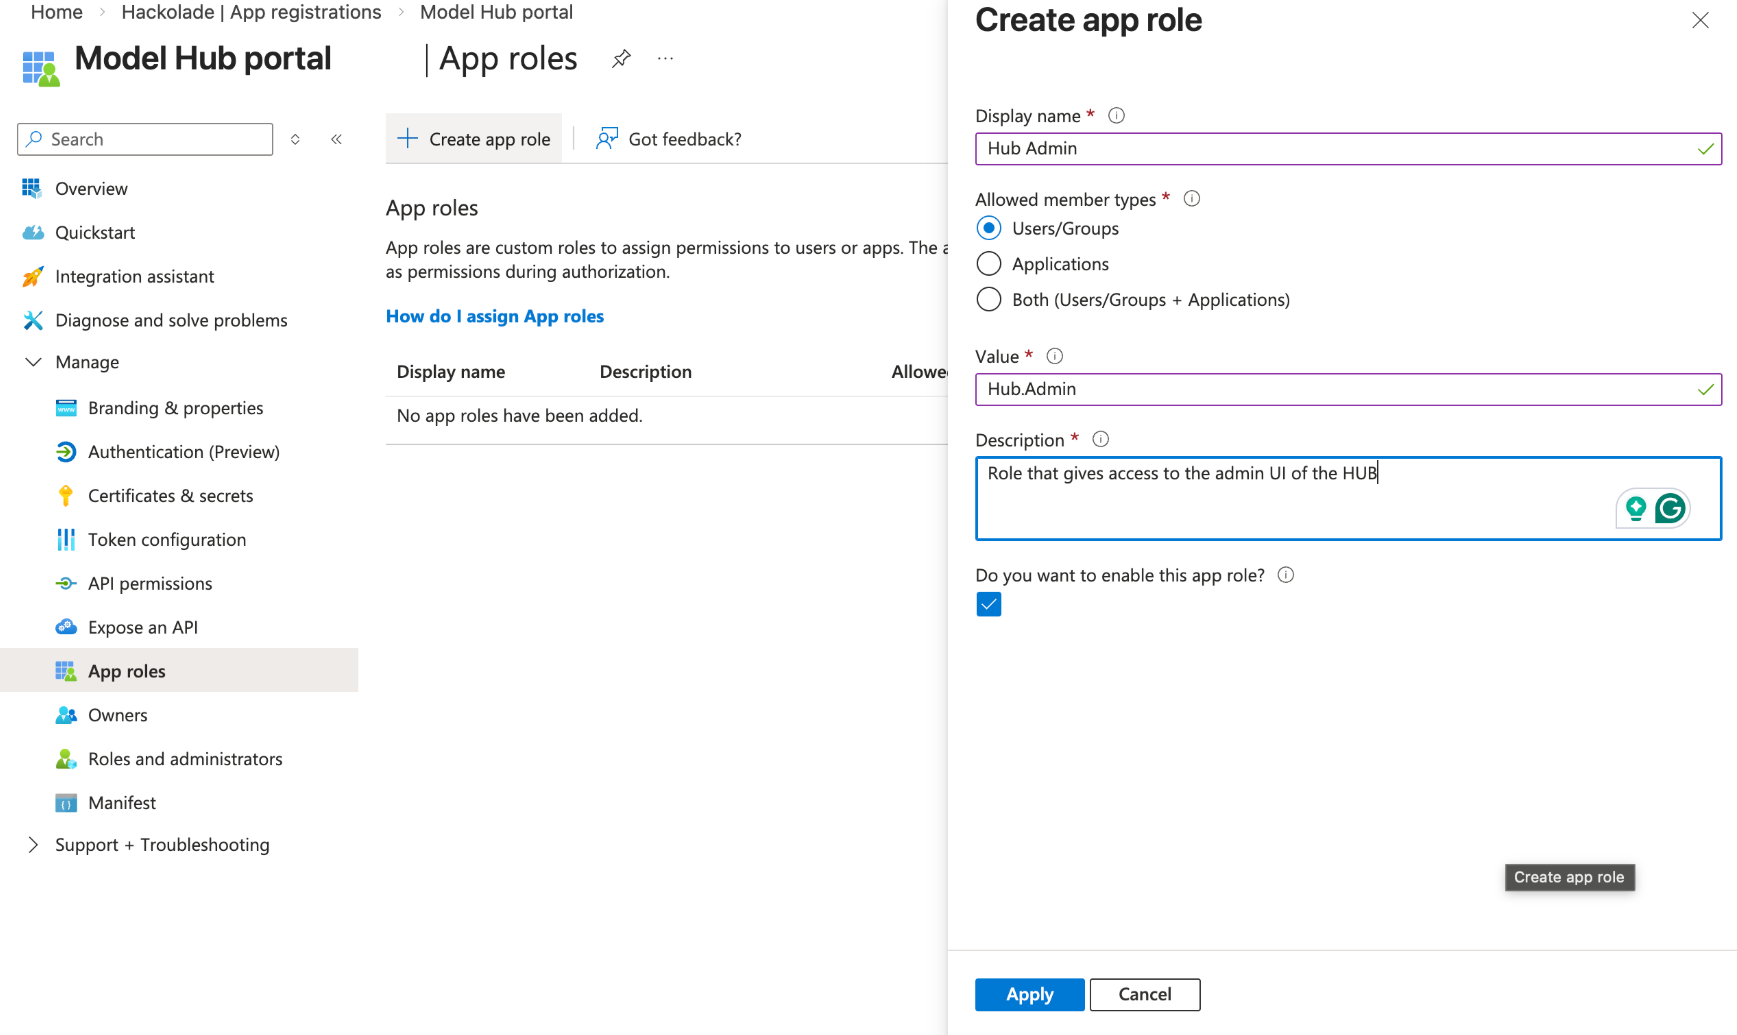Click the Roles and administrators icon
The width and height of the screenshot is (1737, 1035).
point(66,759)
